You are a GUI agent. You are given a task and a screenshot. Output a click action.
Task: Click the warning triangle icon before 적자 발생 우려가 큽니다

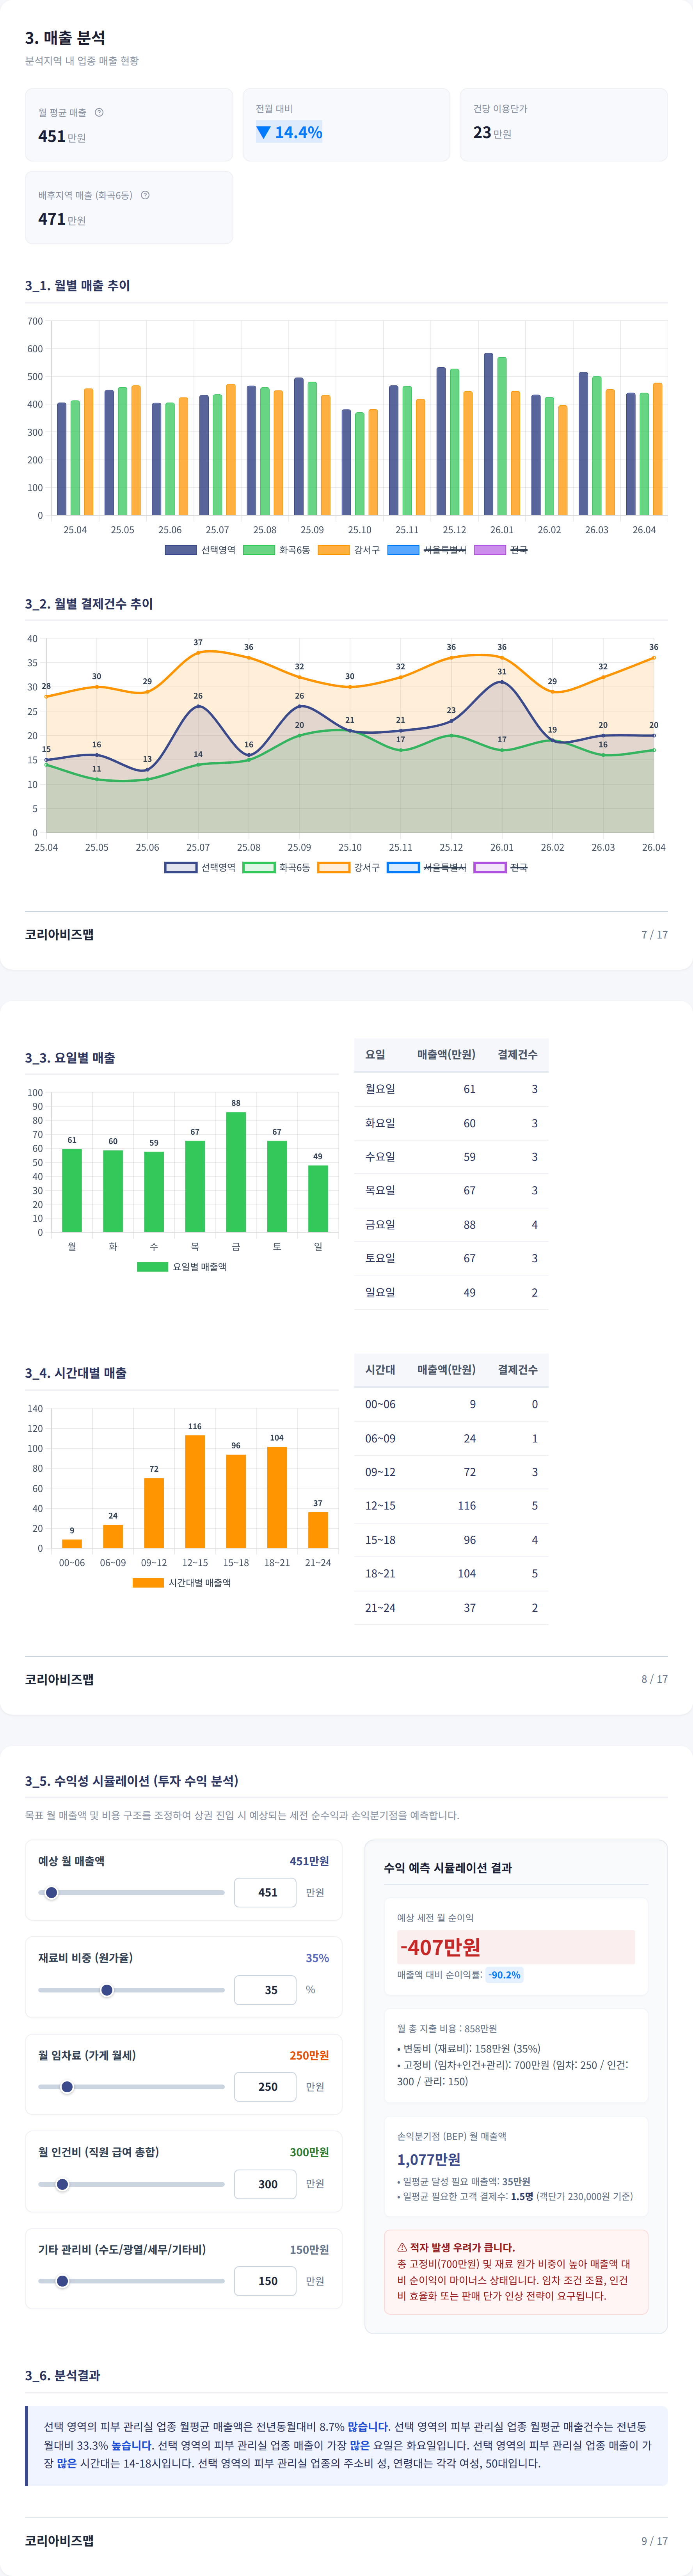402,2247
